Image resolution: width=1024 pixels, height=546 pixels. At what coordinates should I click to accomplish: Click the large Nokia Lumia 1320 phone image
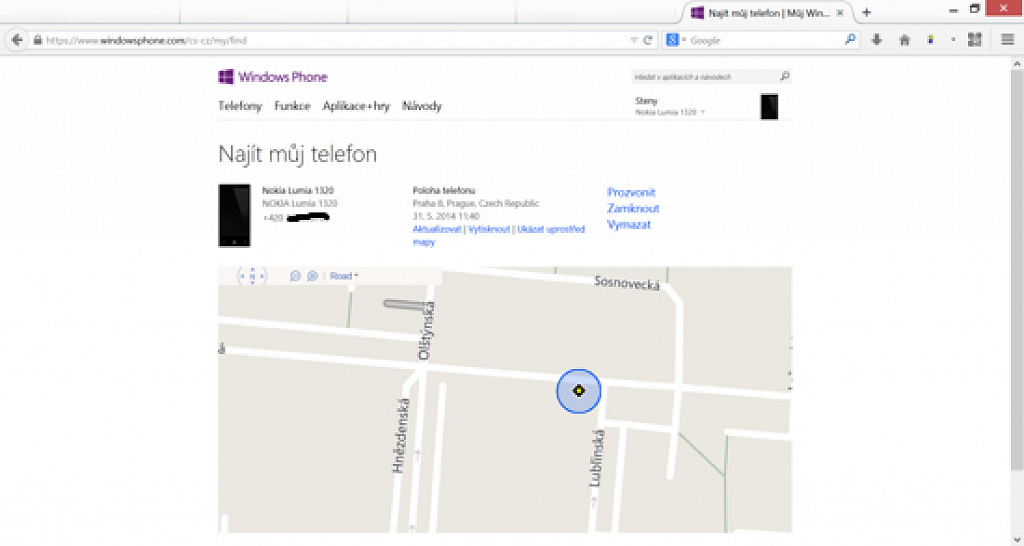234,216
